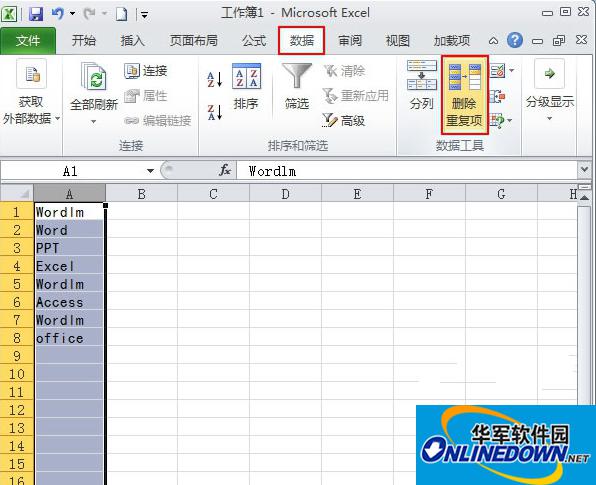Switch to the 开始 tab
Viewport: 596px width, 485px height.
[84, 40]
